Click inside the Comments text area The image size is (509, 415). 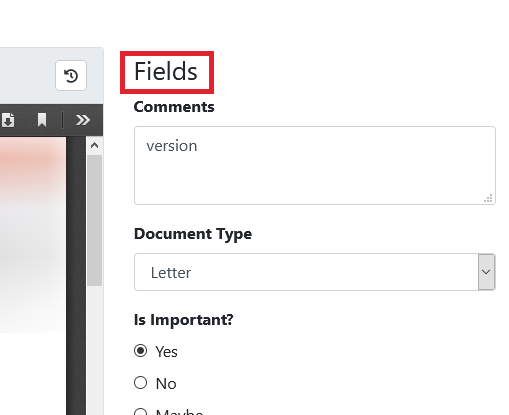[315, 165]
